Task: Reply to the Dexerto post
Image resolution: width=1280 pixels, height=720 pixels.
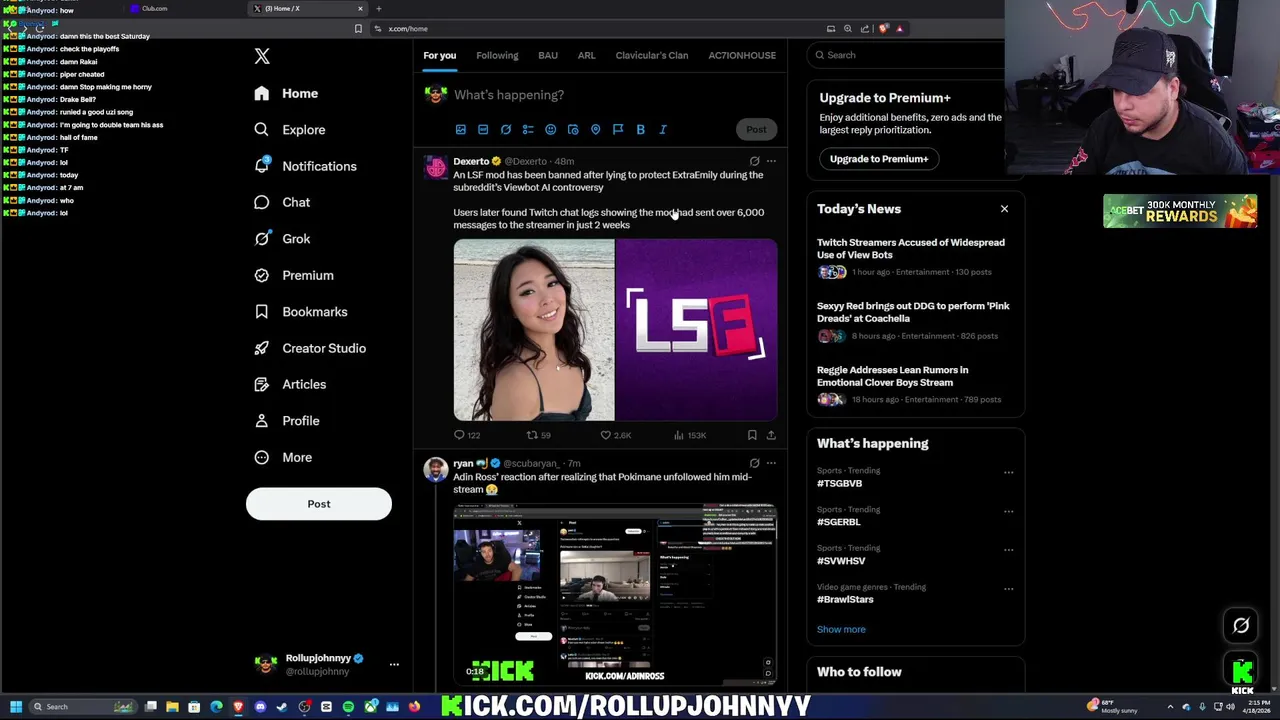Action: point(467,435)
